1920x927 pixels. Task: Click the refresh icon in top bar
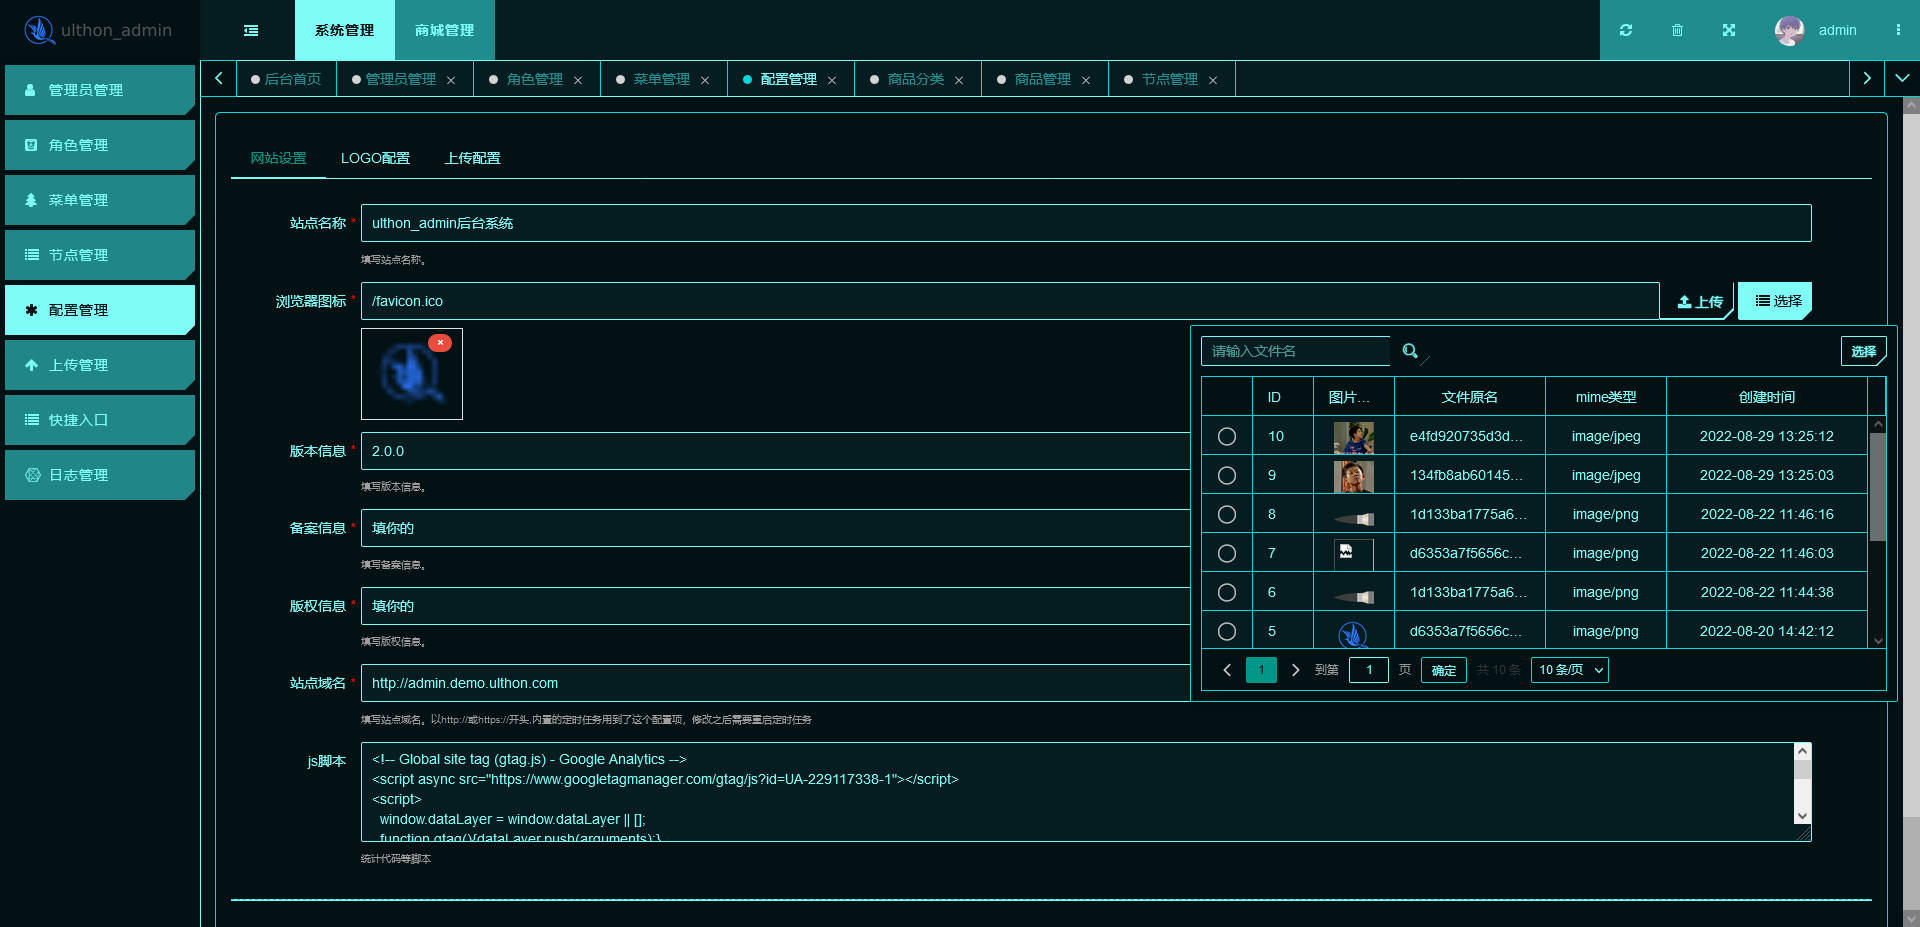pos(1626,30)
